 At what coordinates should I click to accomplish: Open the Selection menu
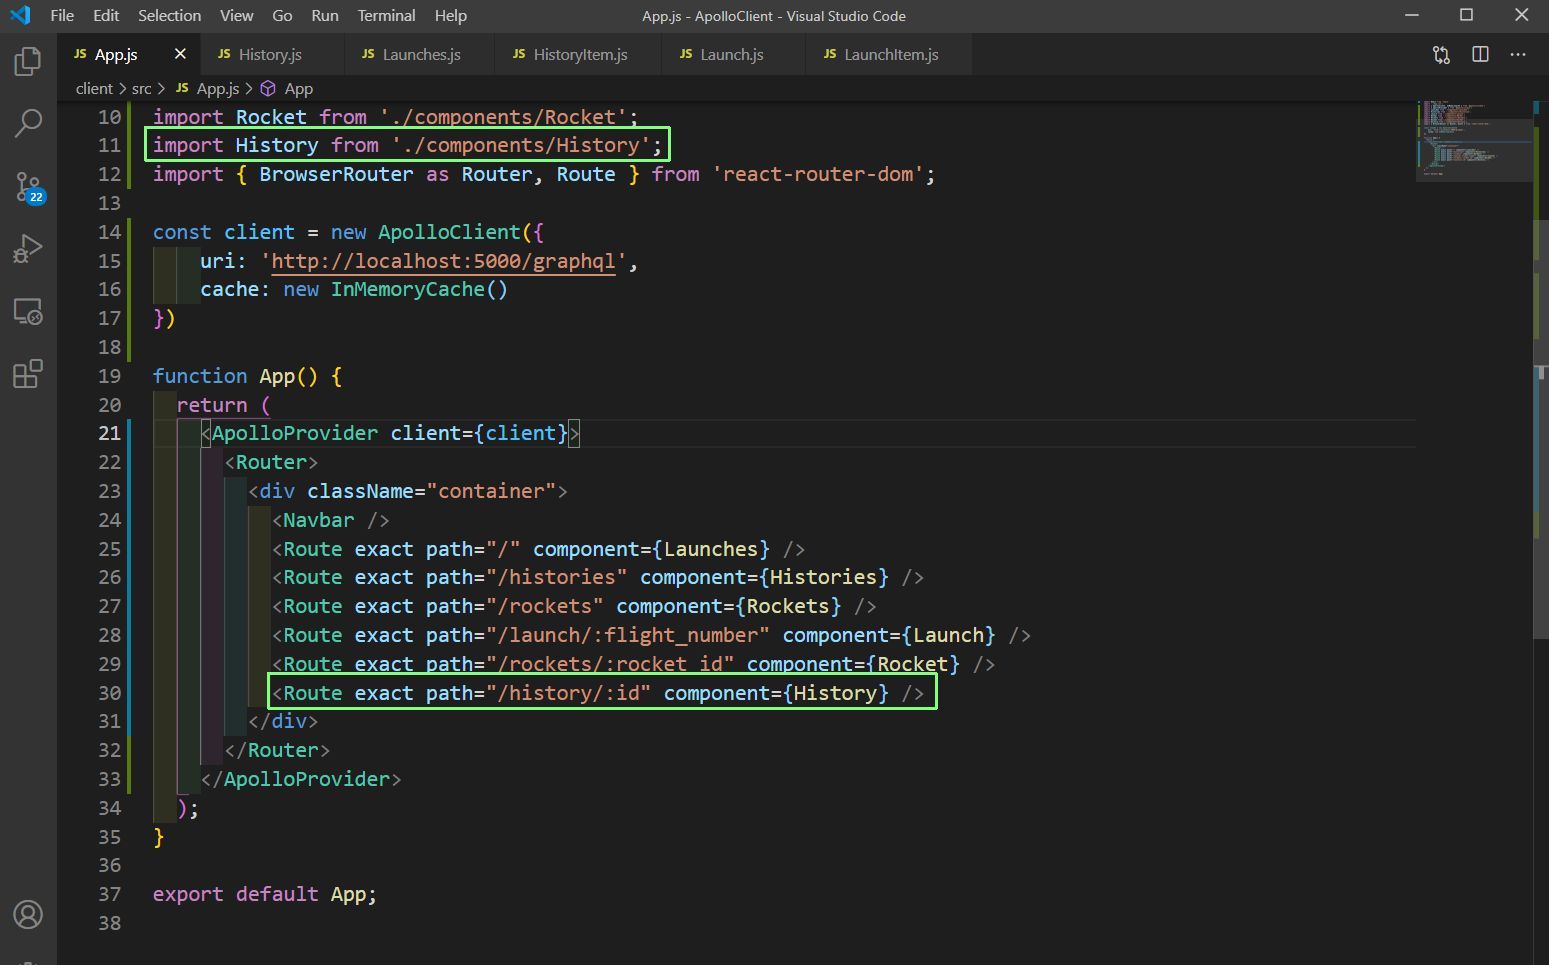click(x=169, y=15)
